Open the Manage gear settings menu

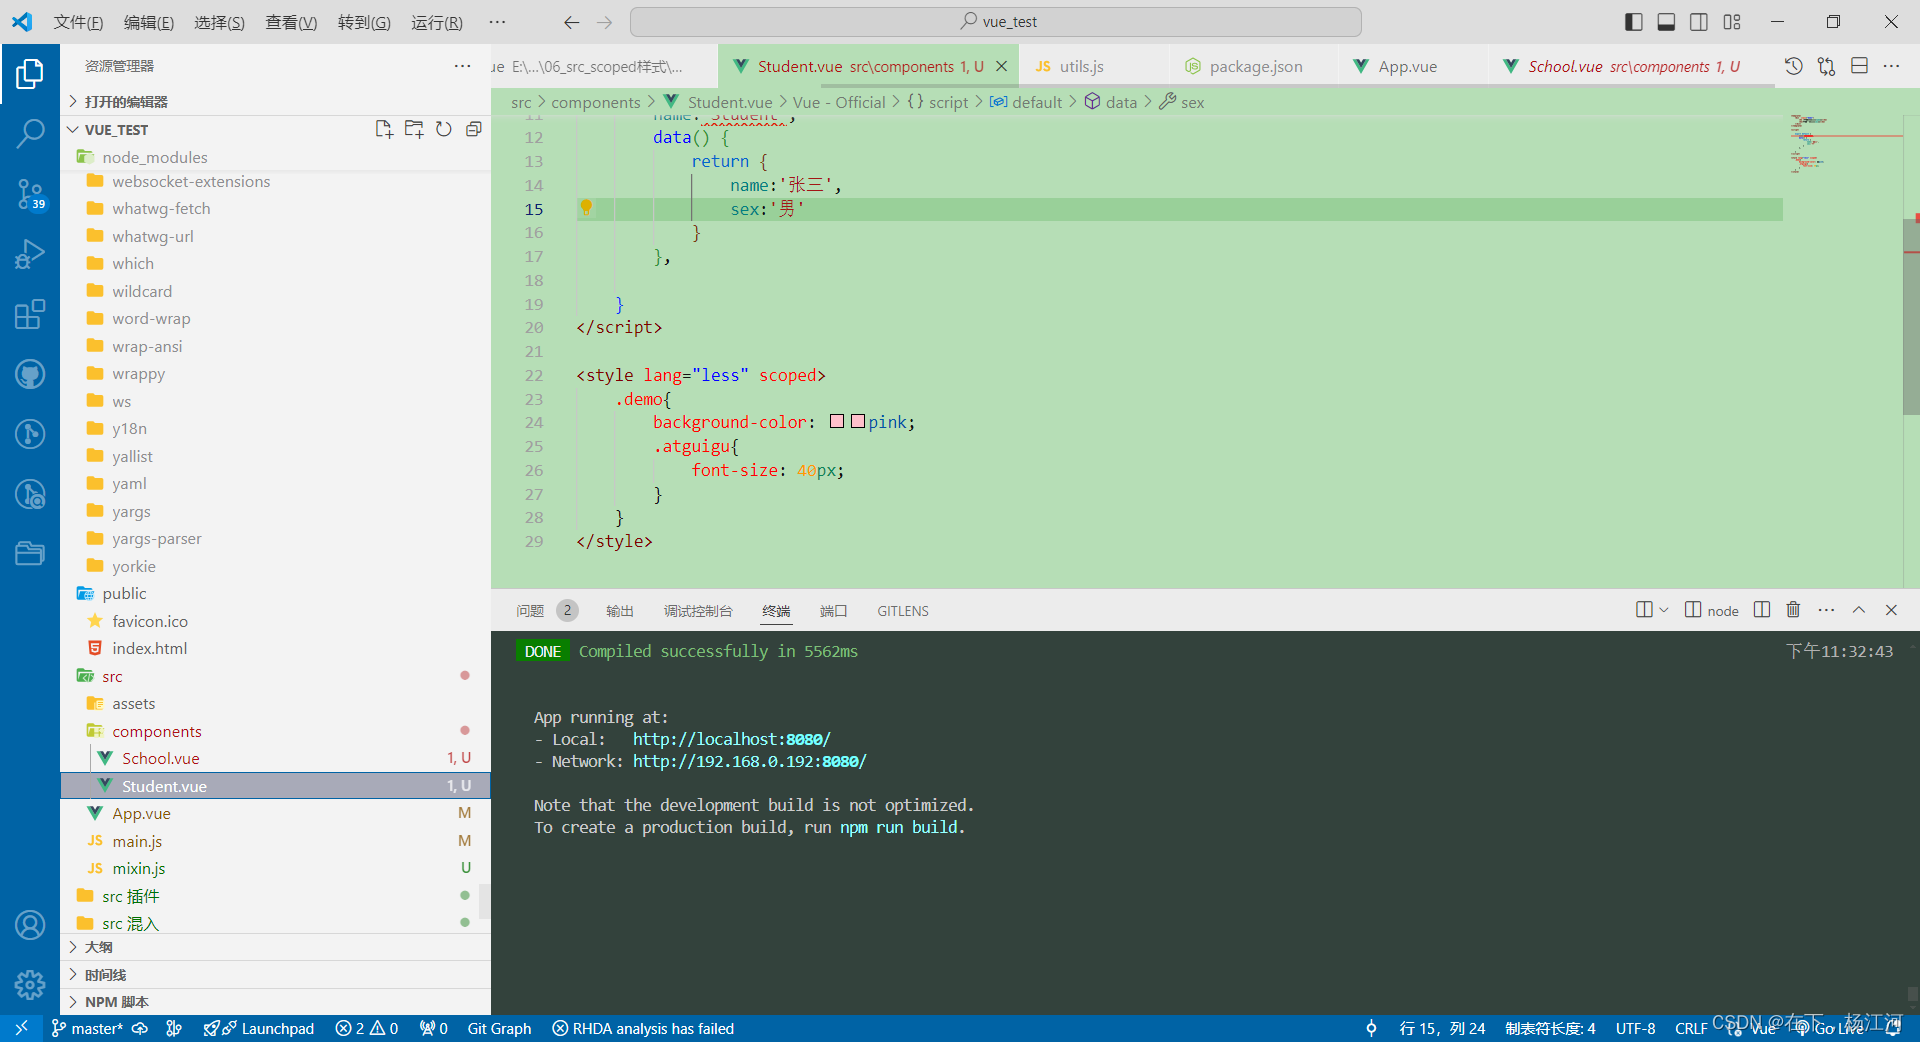(x=30, y=985)
